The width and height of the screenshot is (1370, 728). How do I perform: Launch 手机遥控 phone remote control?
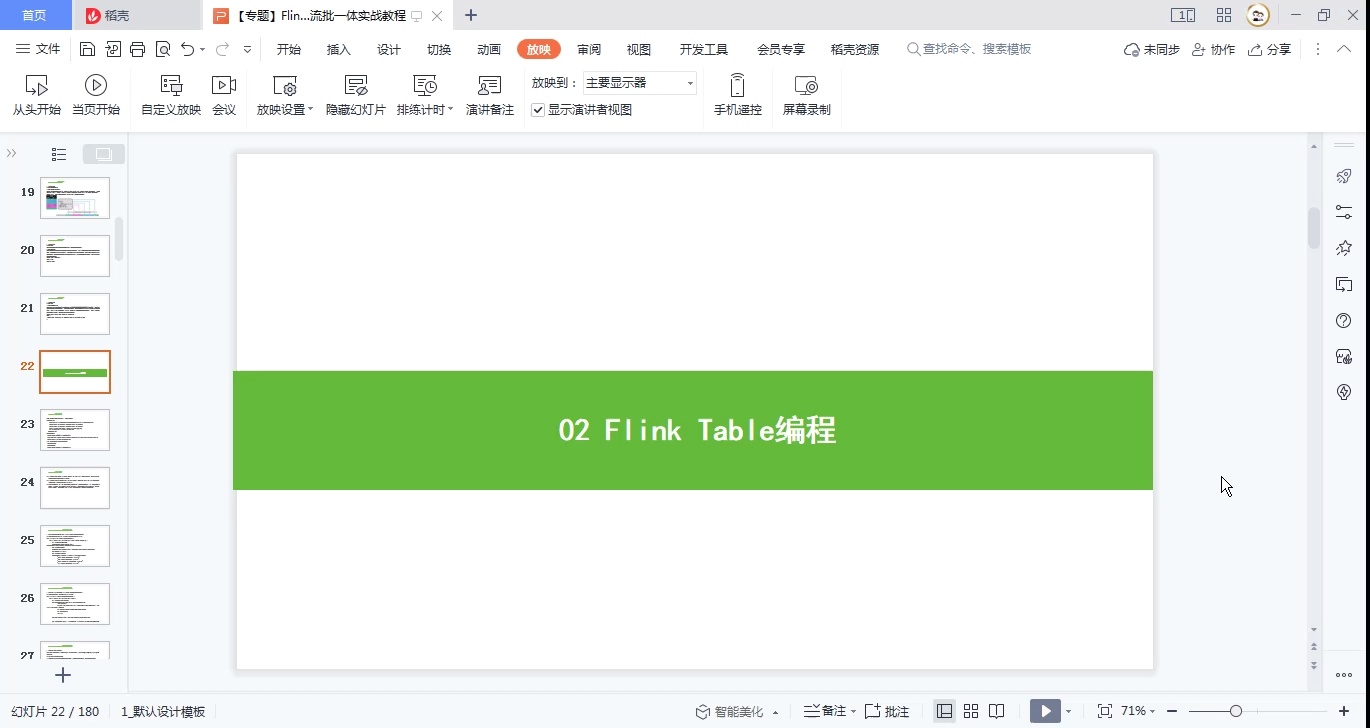(737, 94)
